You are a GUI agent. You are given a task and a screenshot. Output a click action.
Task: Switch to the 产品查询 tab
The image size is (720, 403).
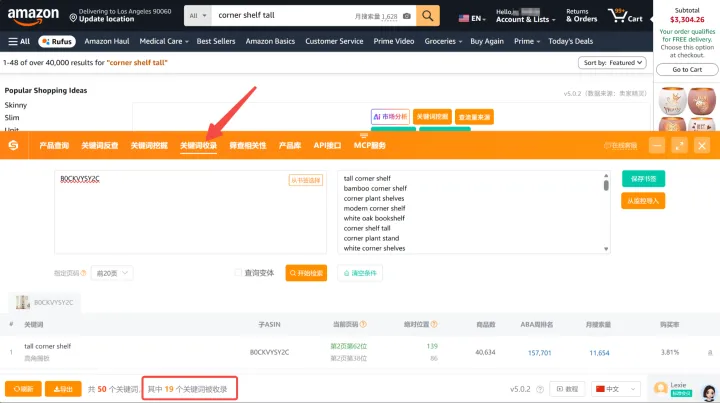(54, 146)
